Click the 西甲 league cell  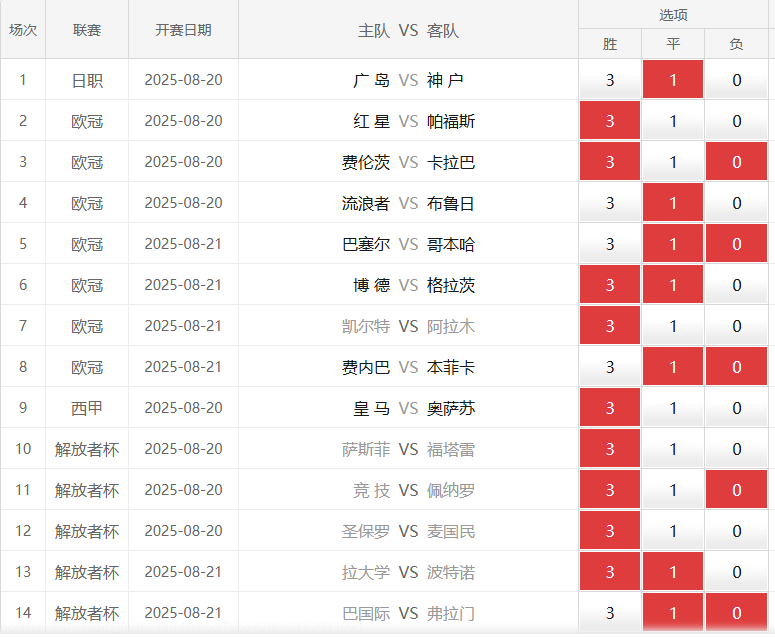(87, 408)
